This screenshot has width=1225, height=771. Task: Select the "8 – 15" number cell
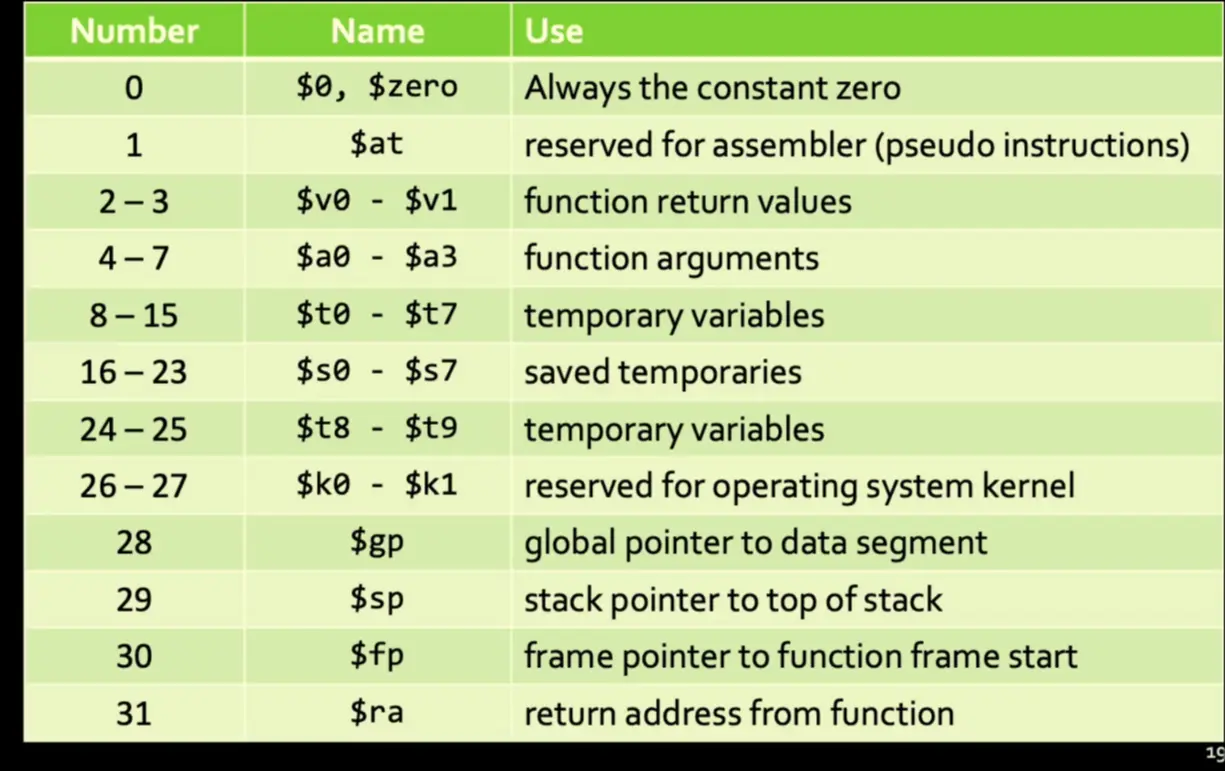[133, 316]
